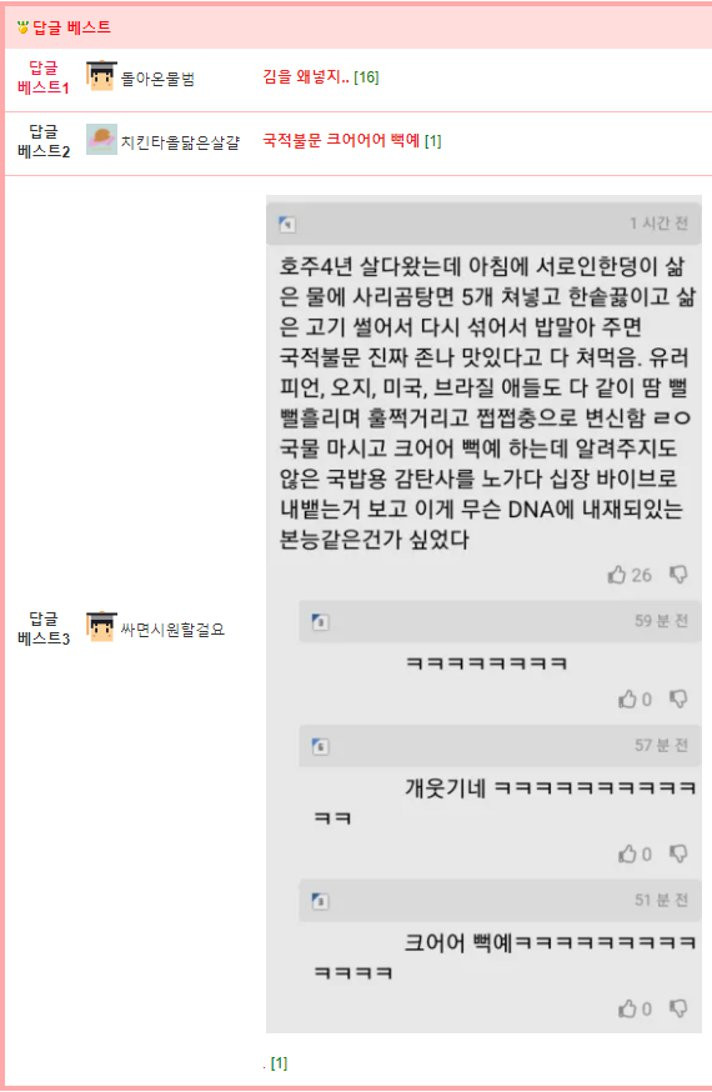Viewport: 712px width, 1092px height.
Task: Click profile image icon of 59분 전 reply
Action: pos(320,621)
